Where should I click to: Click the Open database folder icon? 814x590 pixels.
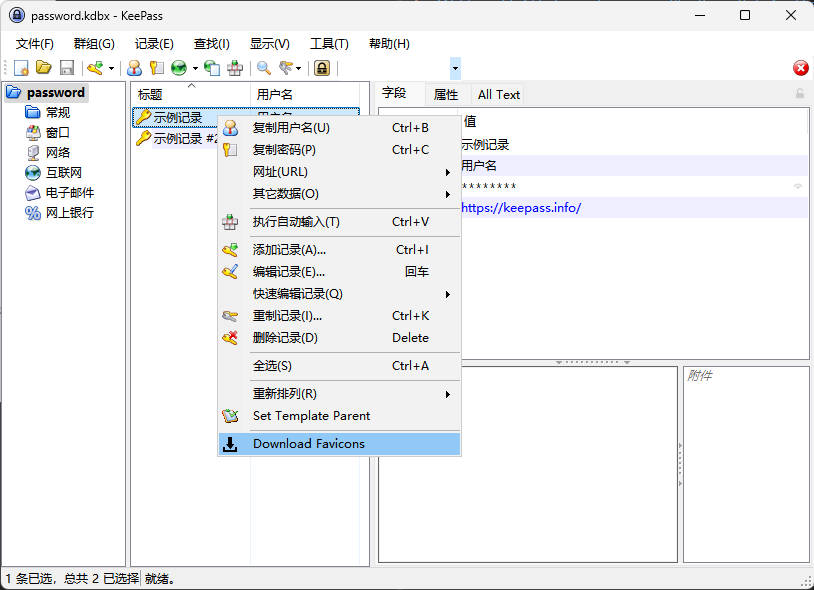pyautogui.click(x=44, y=68)
